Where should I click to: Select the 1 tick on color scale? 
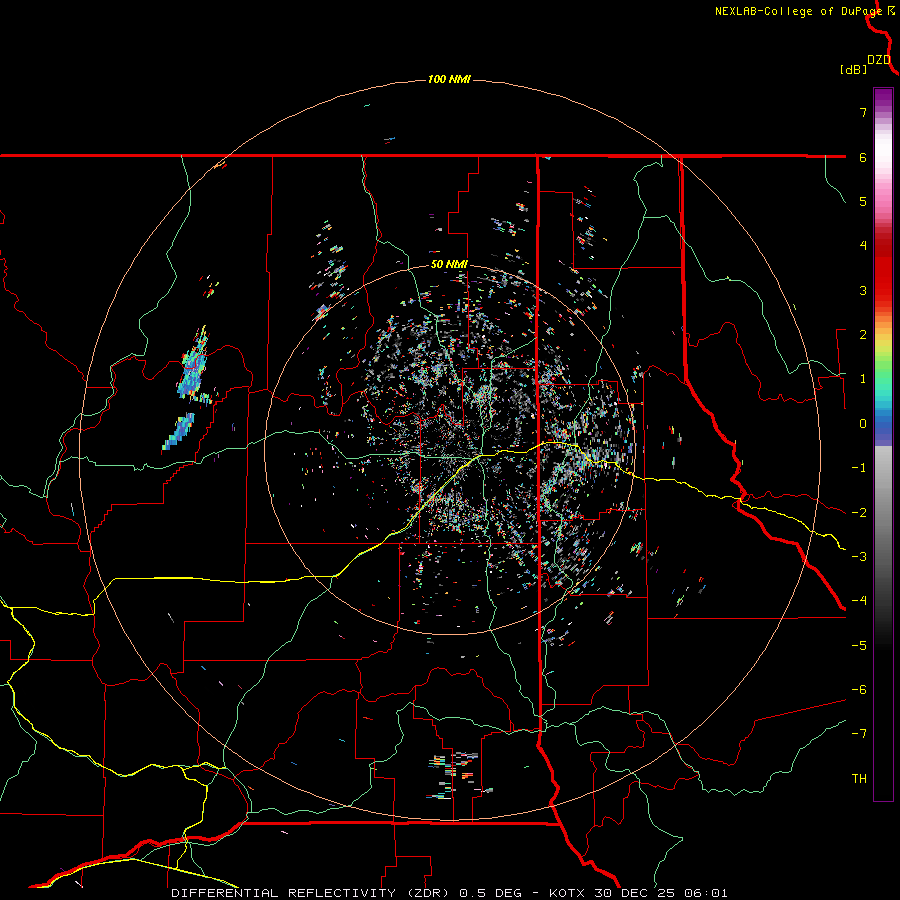tap(863, 379)
